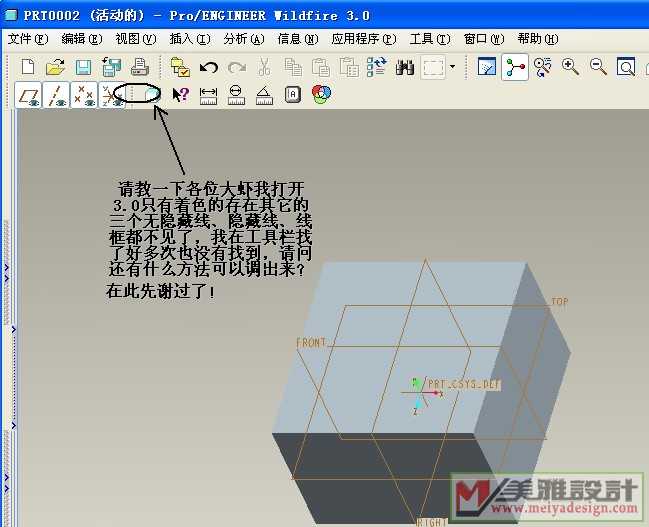Viewport: 649px width, 527px height.
Task: Toggle coordinate systems display
Action: tap(110, 95)
